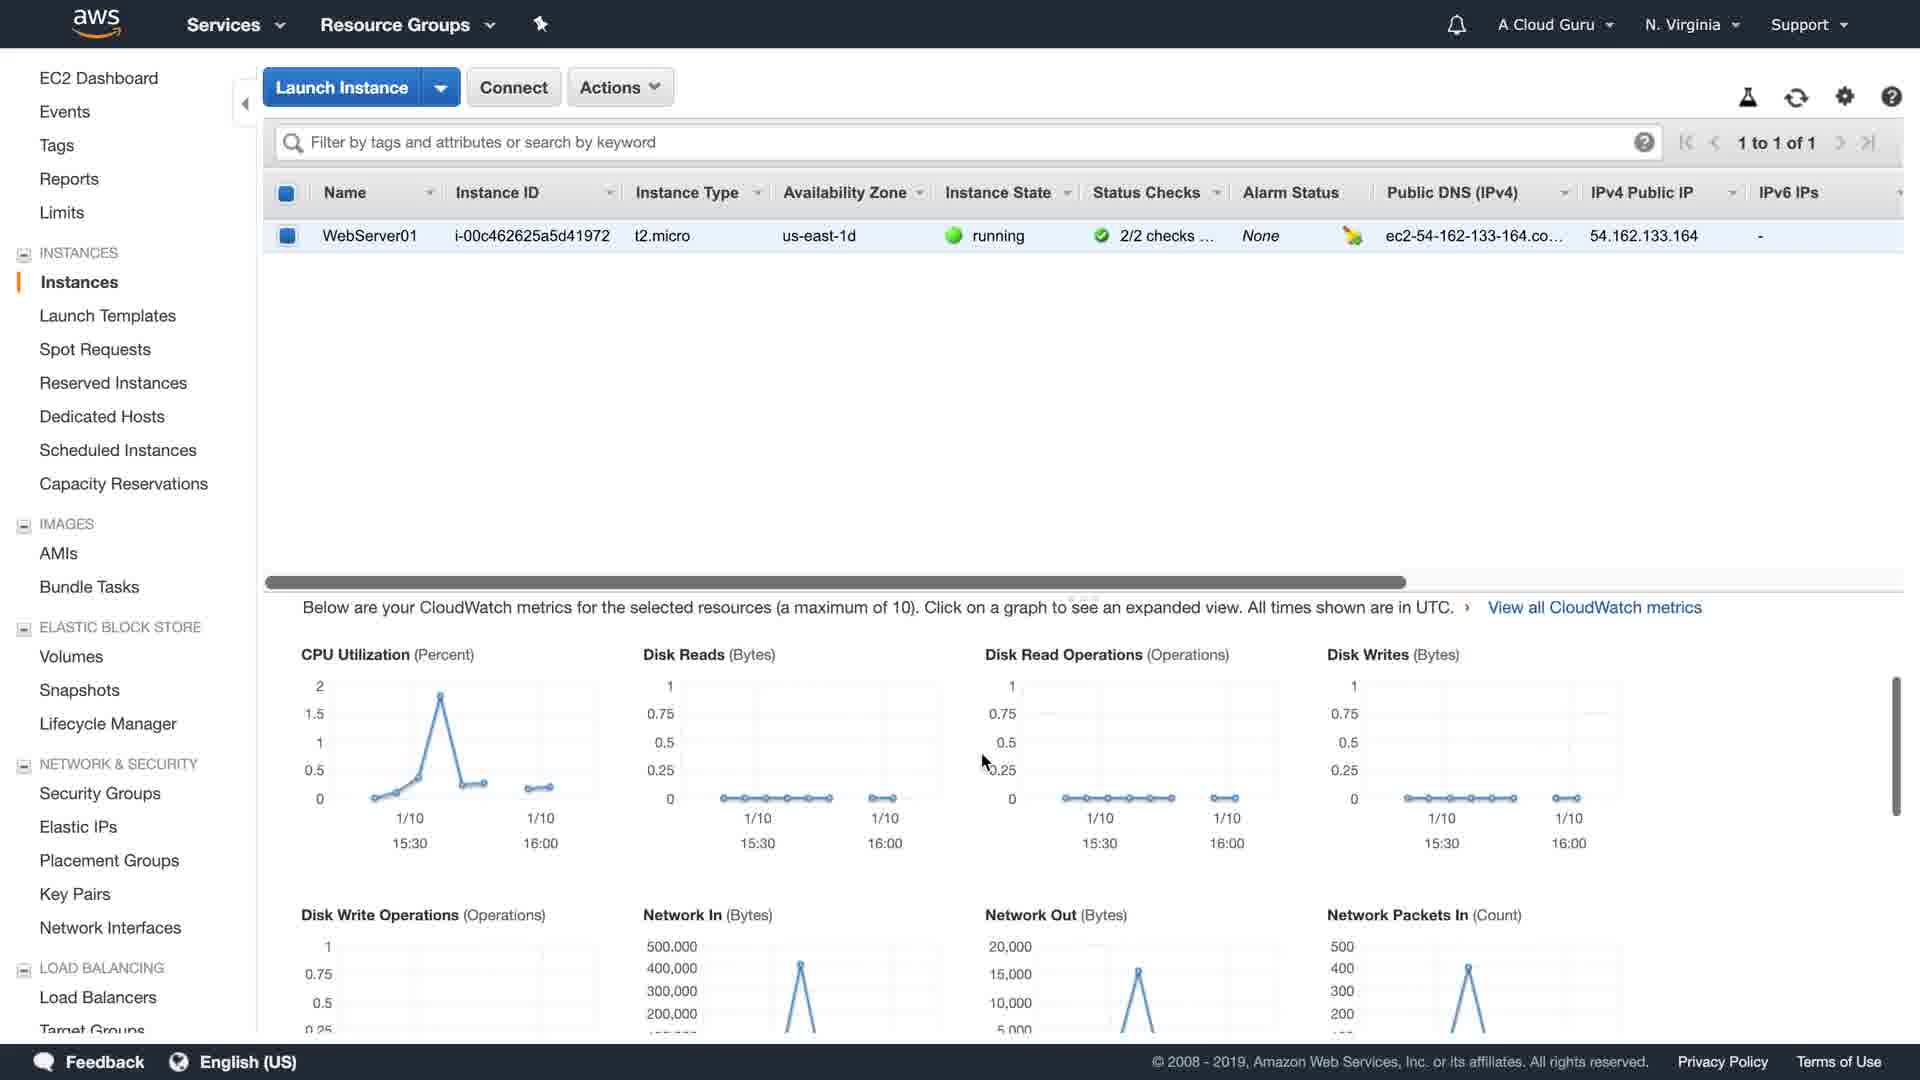Viewport: 1920px width, 1080px height.
Task: Click the Connect button
Action: point(513,87)
